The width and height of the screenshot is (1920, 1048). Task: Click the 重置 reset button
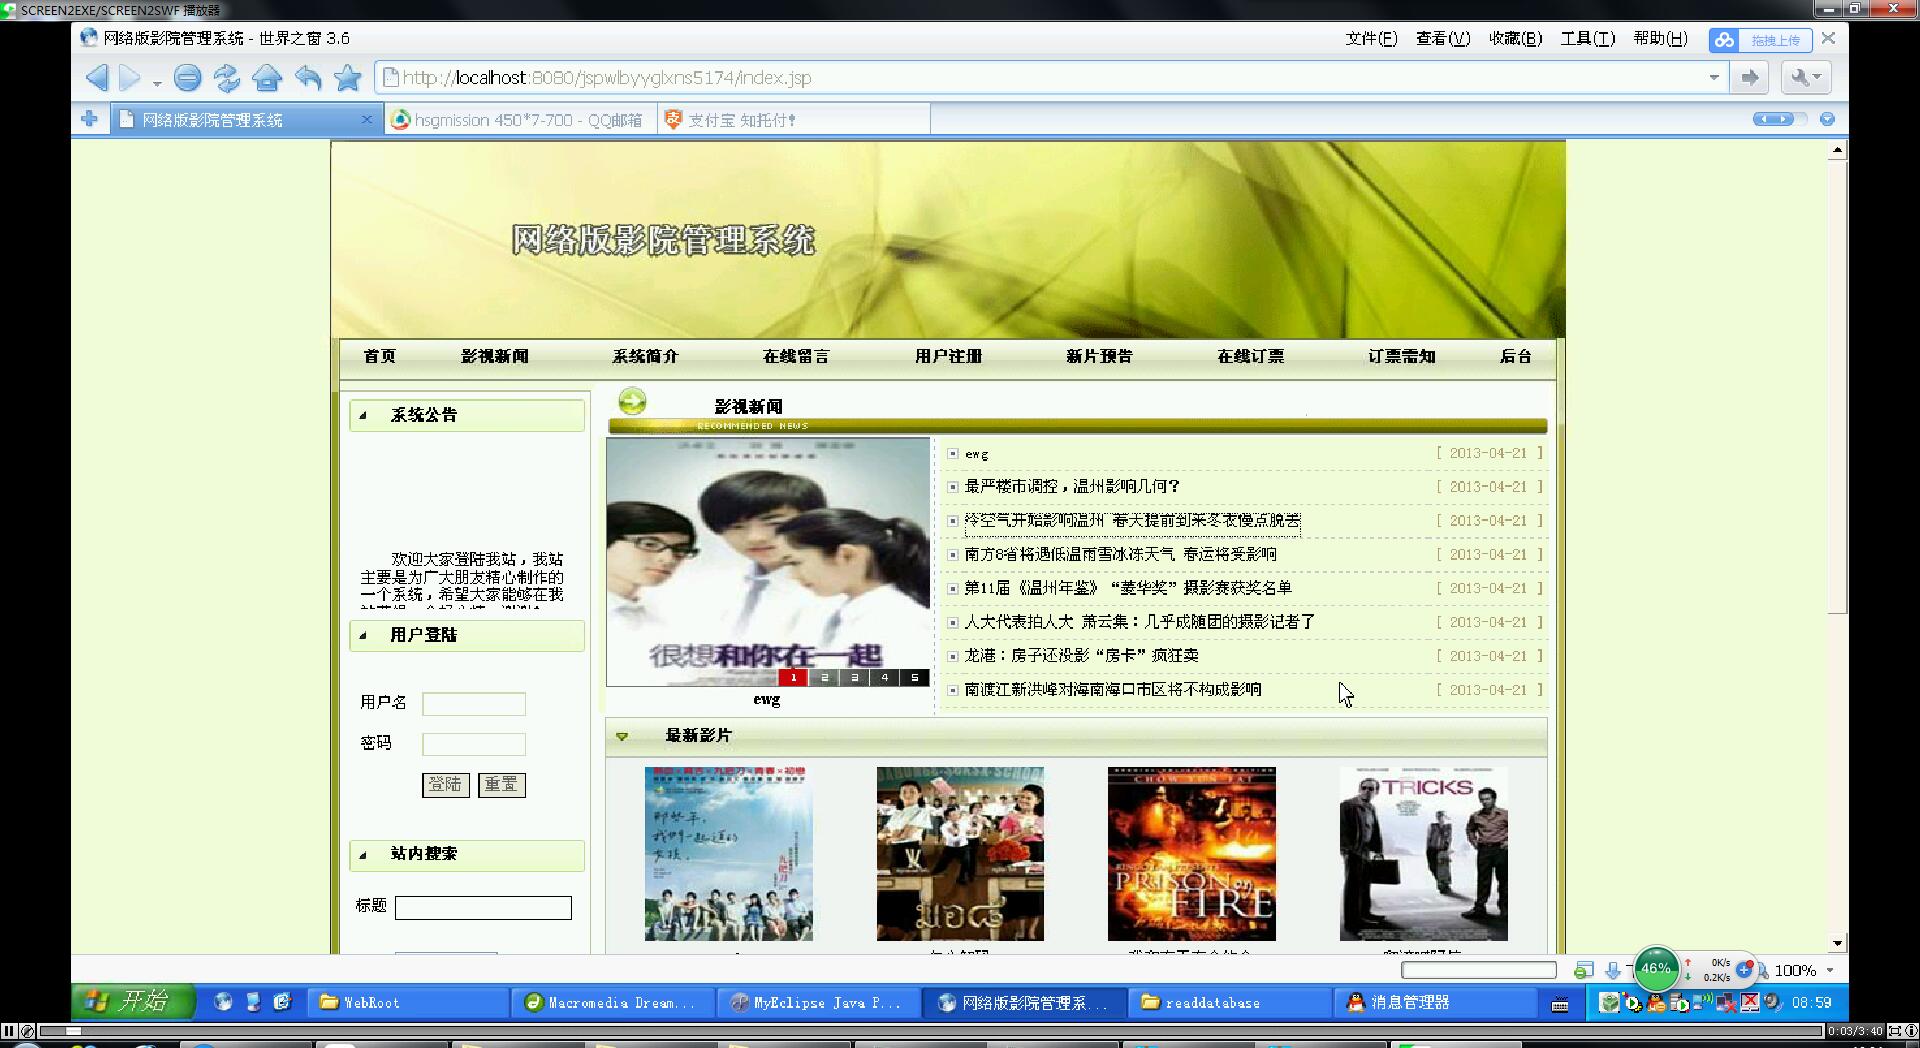(501, 784)
